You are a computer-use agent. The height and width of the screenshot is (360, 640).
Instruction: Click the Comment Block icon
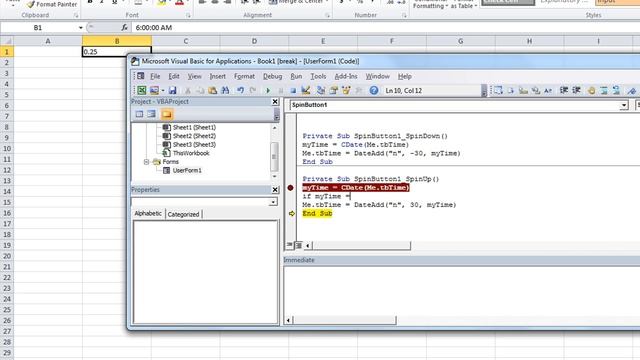(604, 90)
